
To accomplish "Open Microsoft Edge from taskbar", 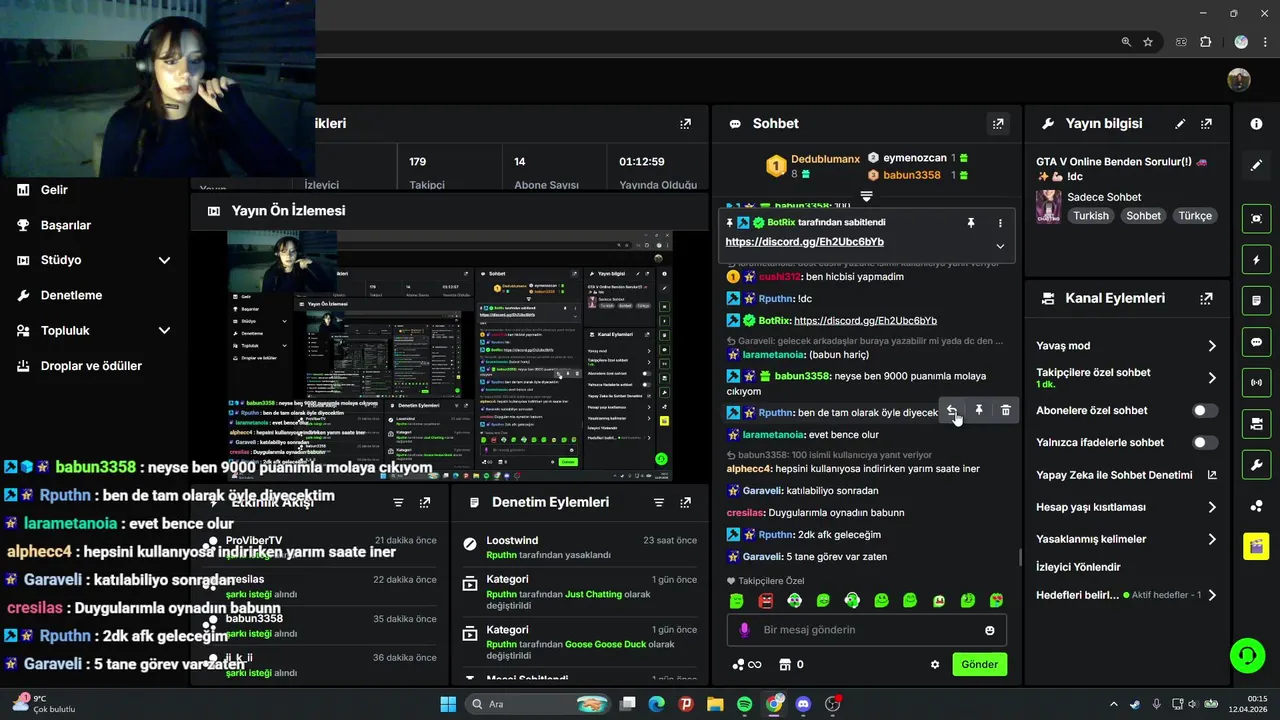I will [x=656, y=704].
